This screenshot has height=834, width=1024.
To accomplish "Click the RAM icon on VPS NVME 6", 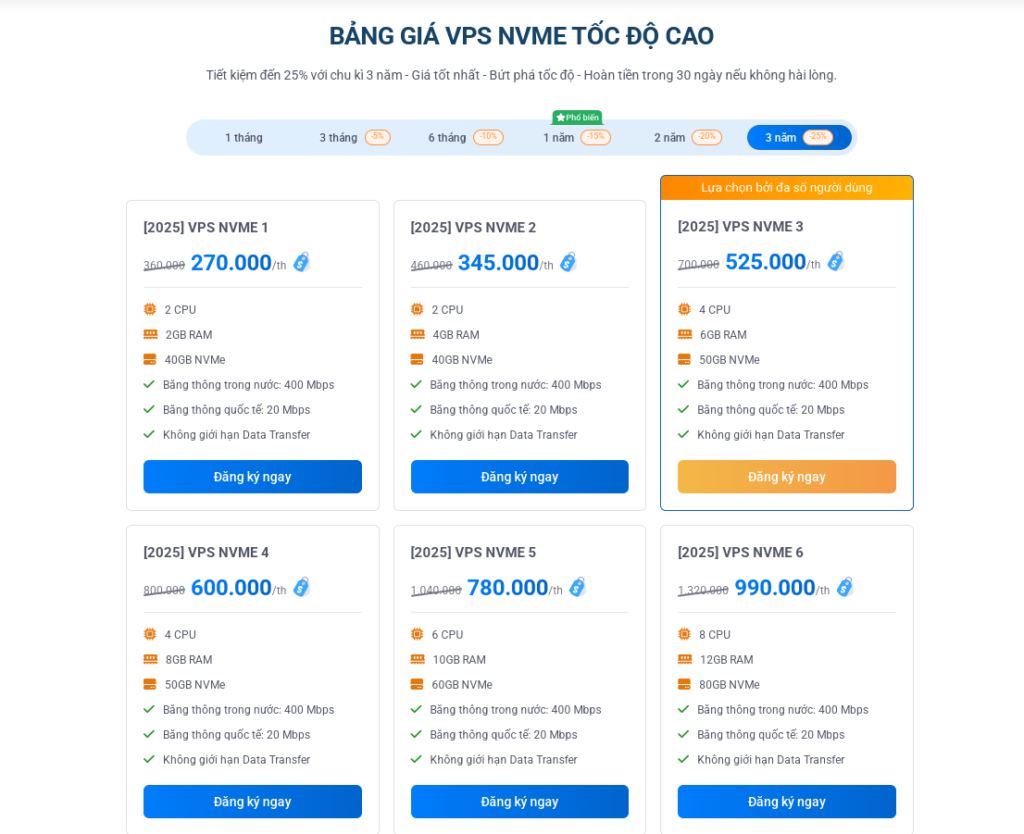I will 683,659.
